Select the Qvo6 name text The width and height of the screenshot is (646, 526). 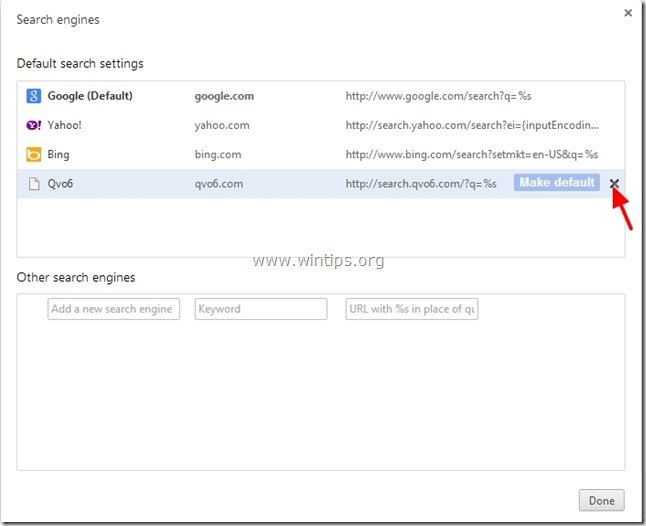60,184
